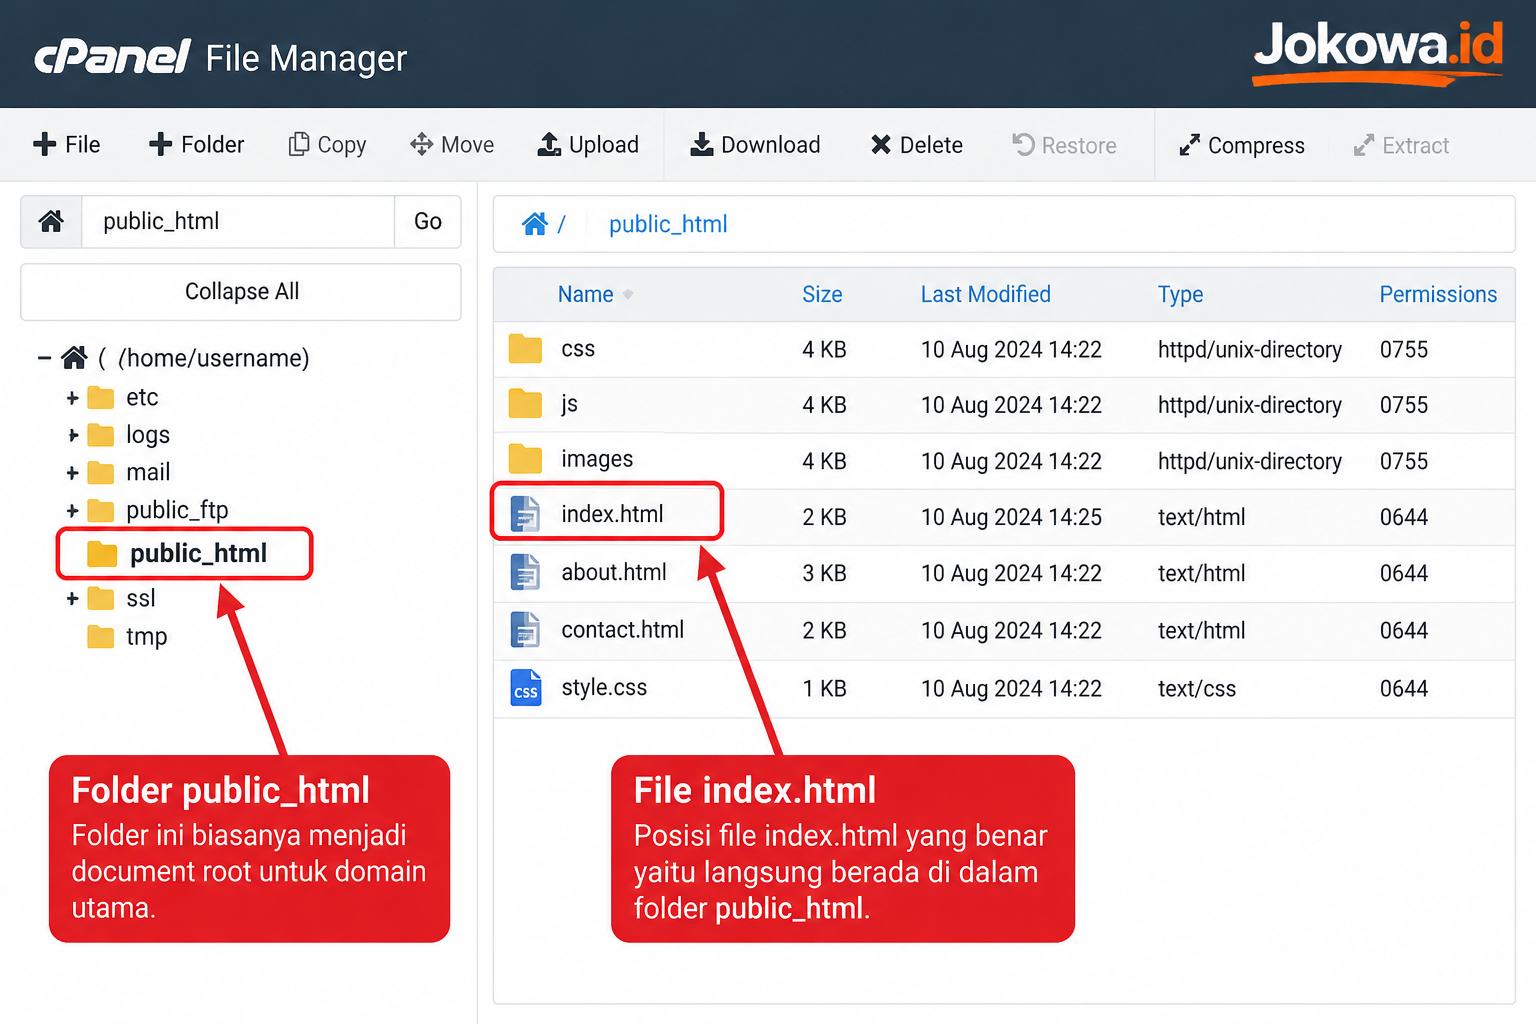The height and width of the screenshot is (1024, 1536).
Task: Click into the public_html path input field
Action: [x=238, y=221]
